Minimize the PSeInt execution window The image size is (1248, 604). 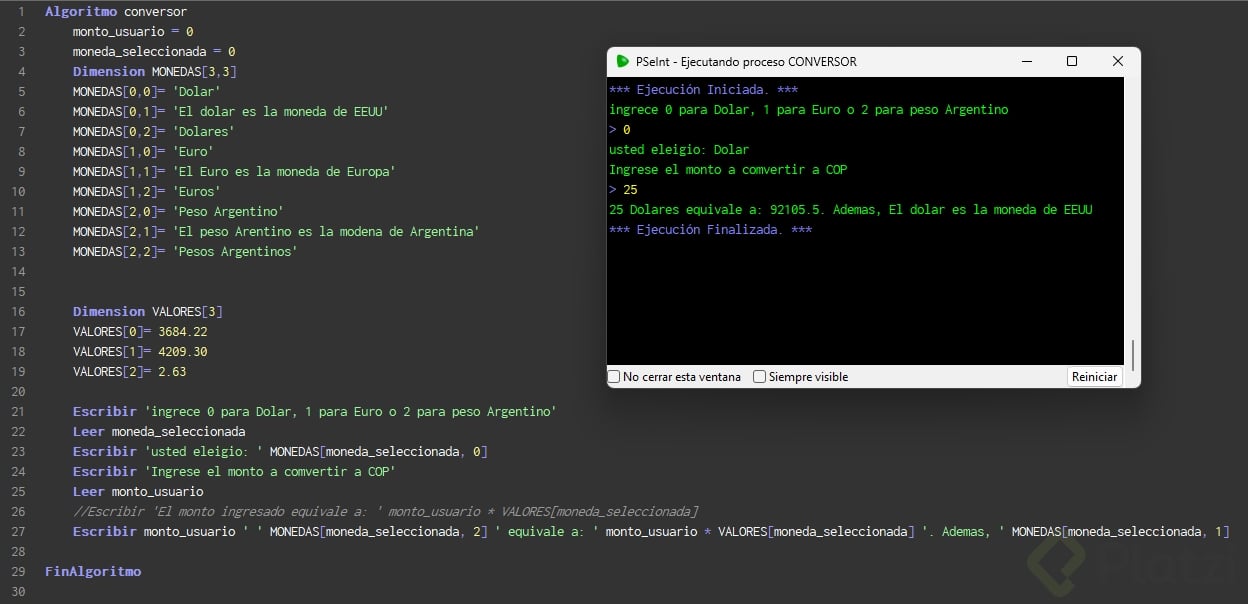1026,61
